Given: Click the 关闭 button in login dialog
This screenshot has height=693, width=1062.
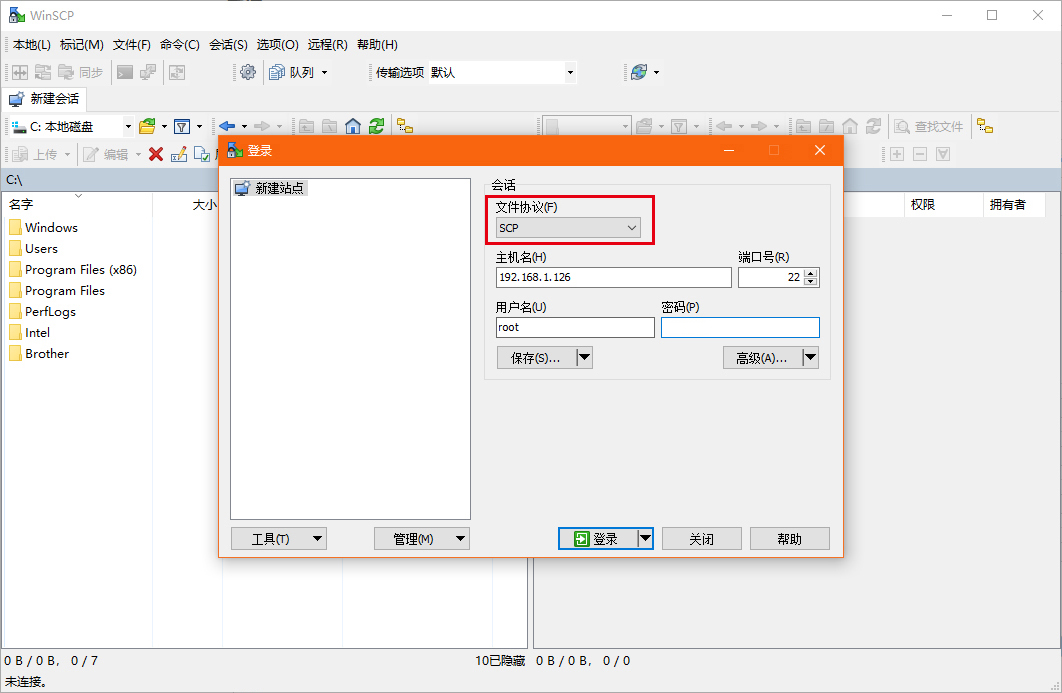Looking at the screenshot, I should [x=702, y=539].
